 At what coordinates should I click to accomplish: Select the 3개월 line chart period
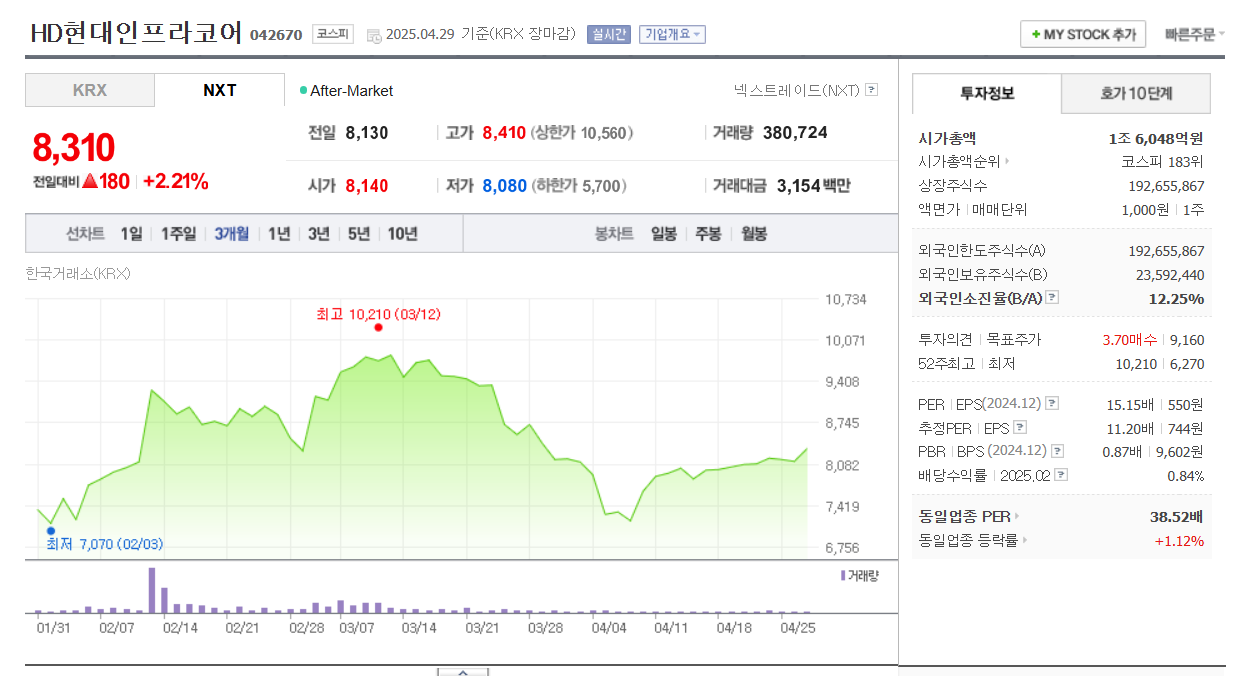point(232,234)
